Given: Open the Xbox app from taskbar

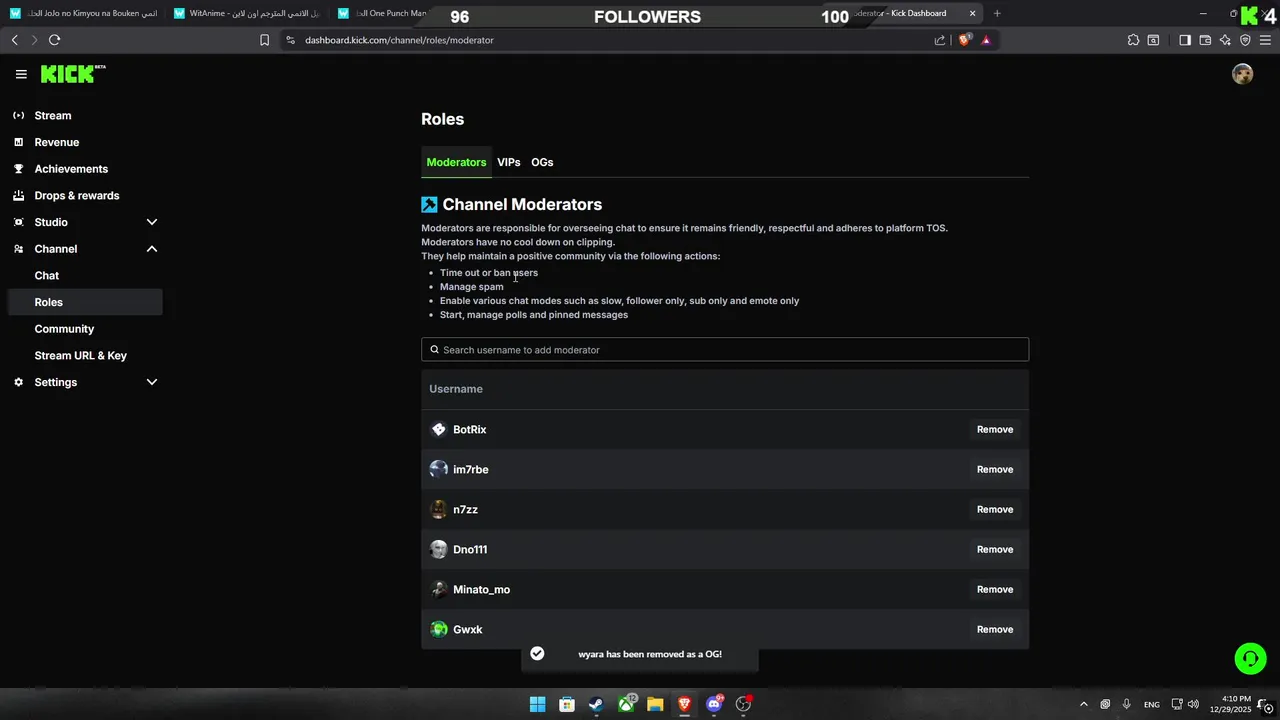Looking at the screenshot, I should (x=626, y=704).
